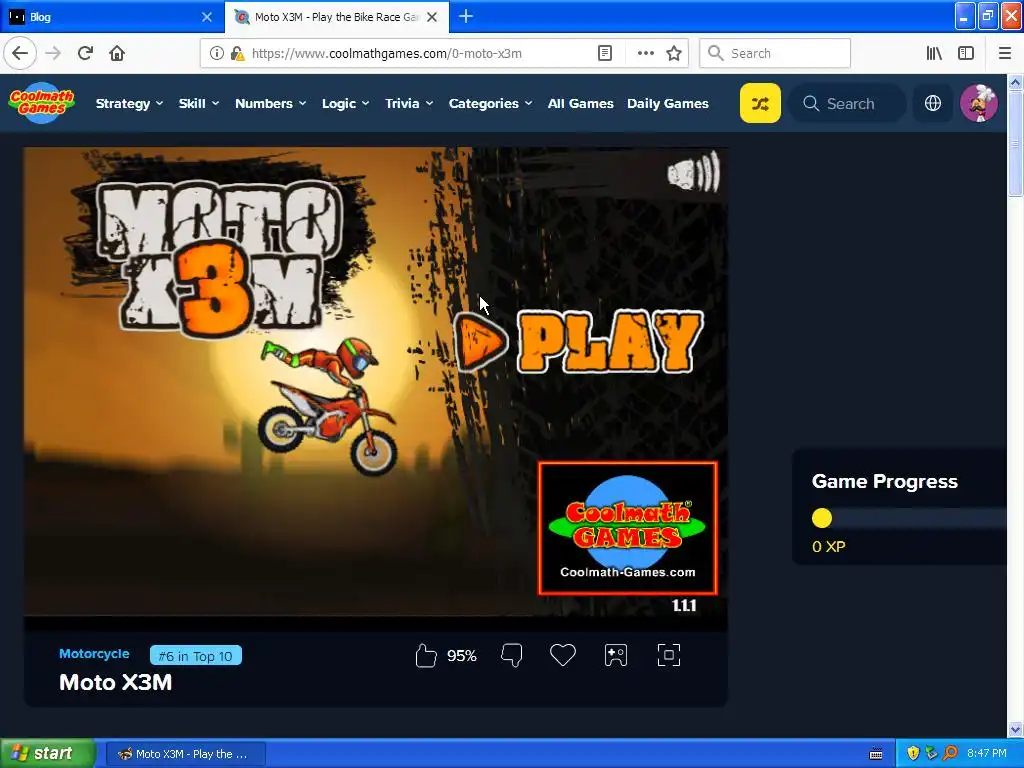
Task: Open the browser home page
Action: point(117,53)
